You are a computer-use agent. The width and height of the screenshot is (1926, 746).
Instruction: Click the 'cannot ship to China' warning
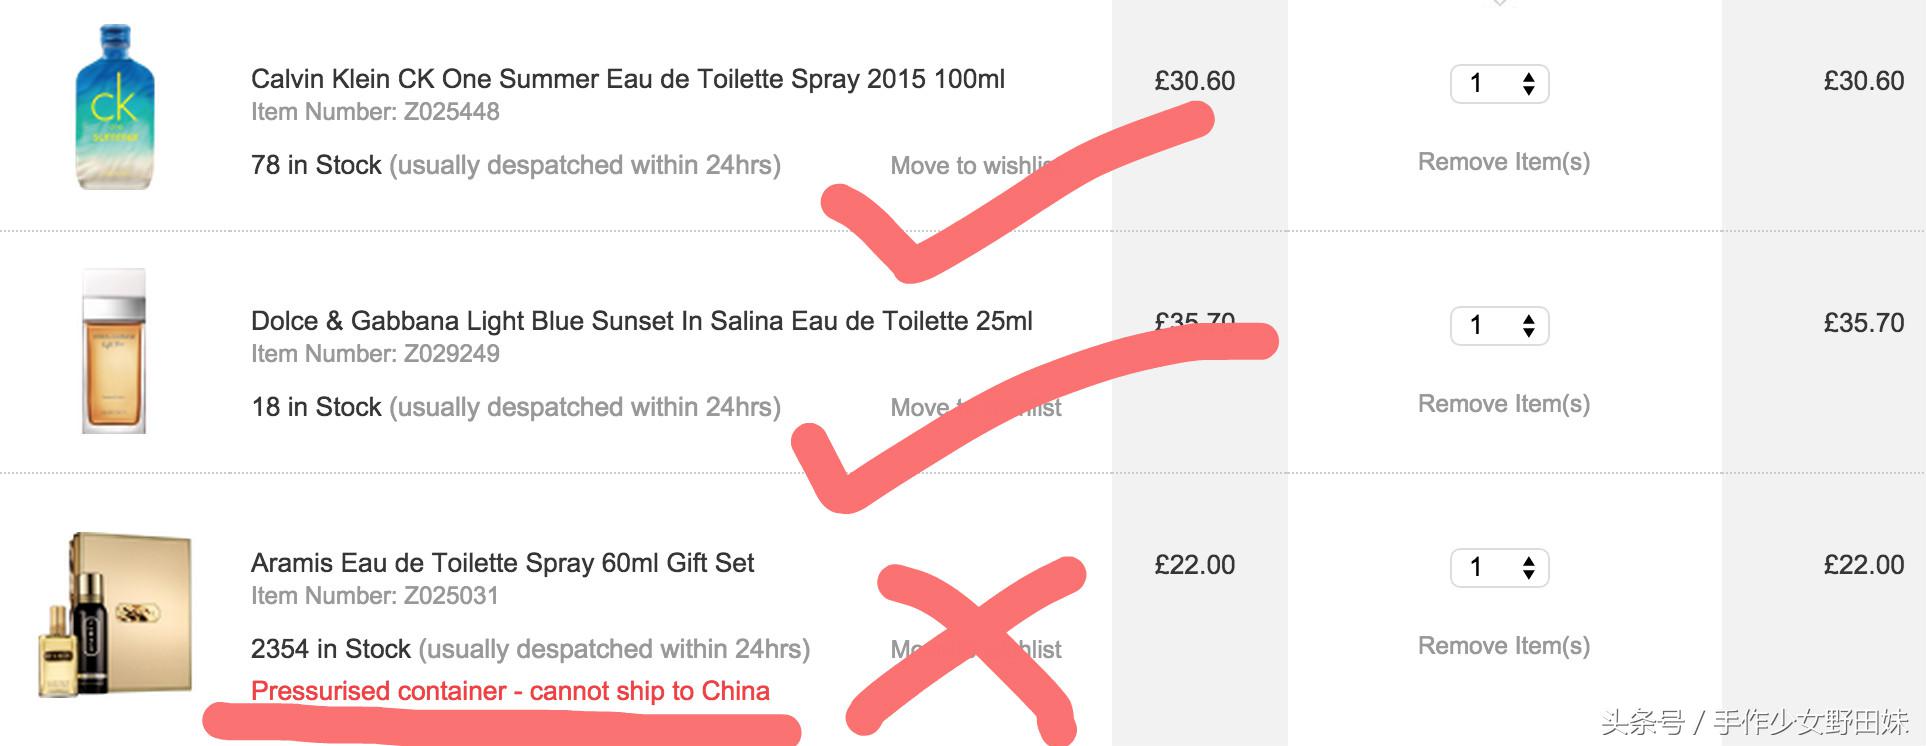(x=510, y=690)
